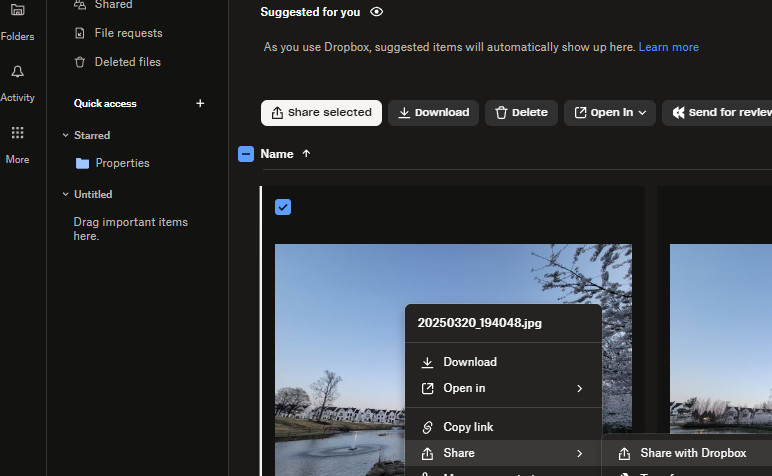Click the Send for review button
This screenshot has width=772, height=476.
click(x=719, y=113)
